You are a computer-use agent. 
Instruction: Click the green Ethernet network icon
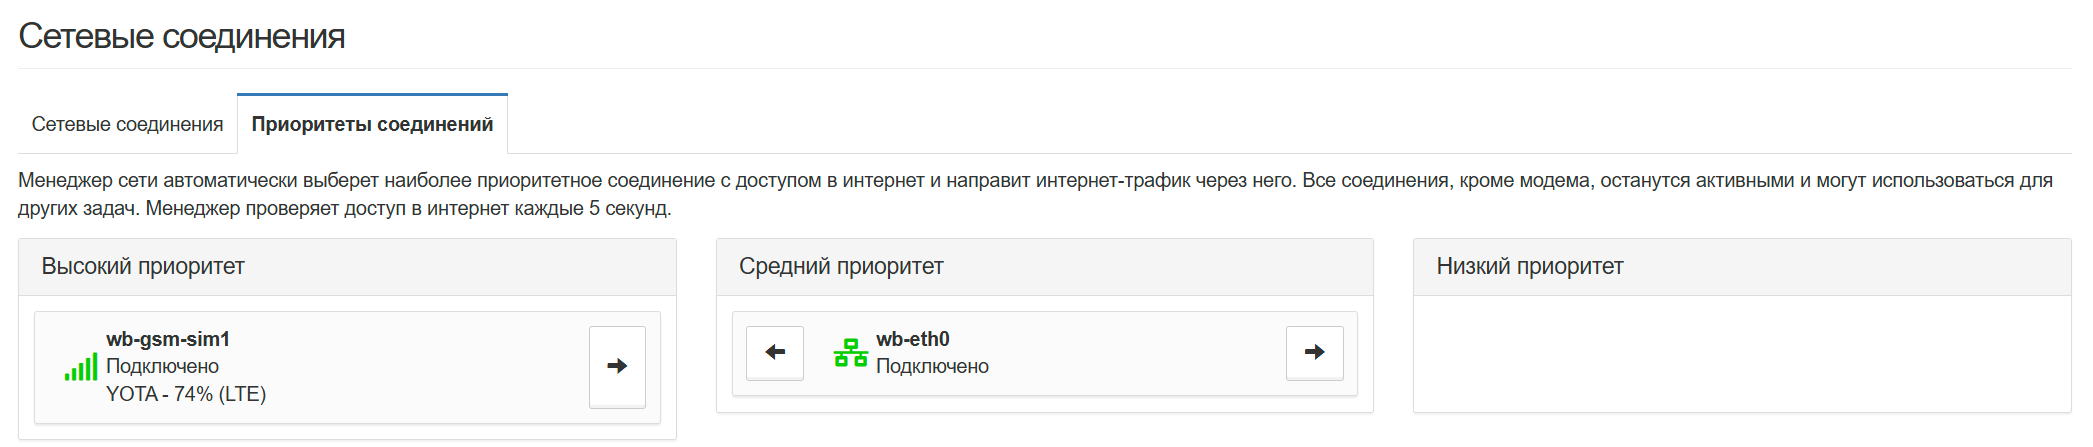[x=850, y=353]
